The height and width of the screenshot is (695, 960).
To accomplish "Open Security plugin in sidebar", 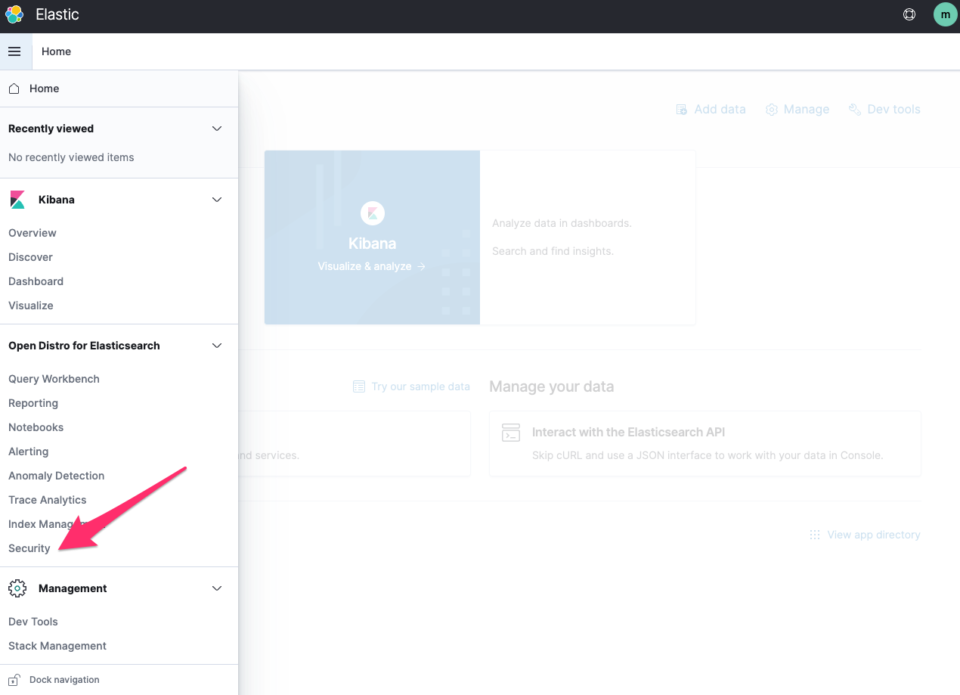I will pos(29,548).
